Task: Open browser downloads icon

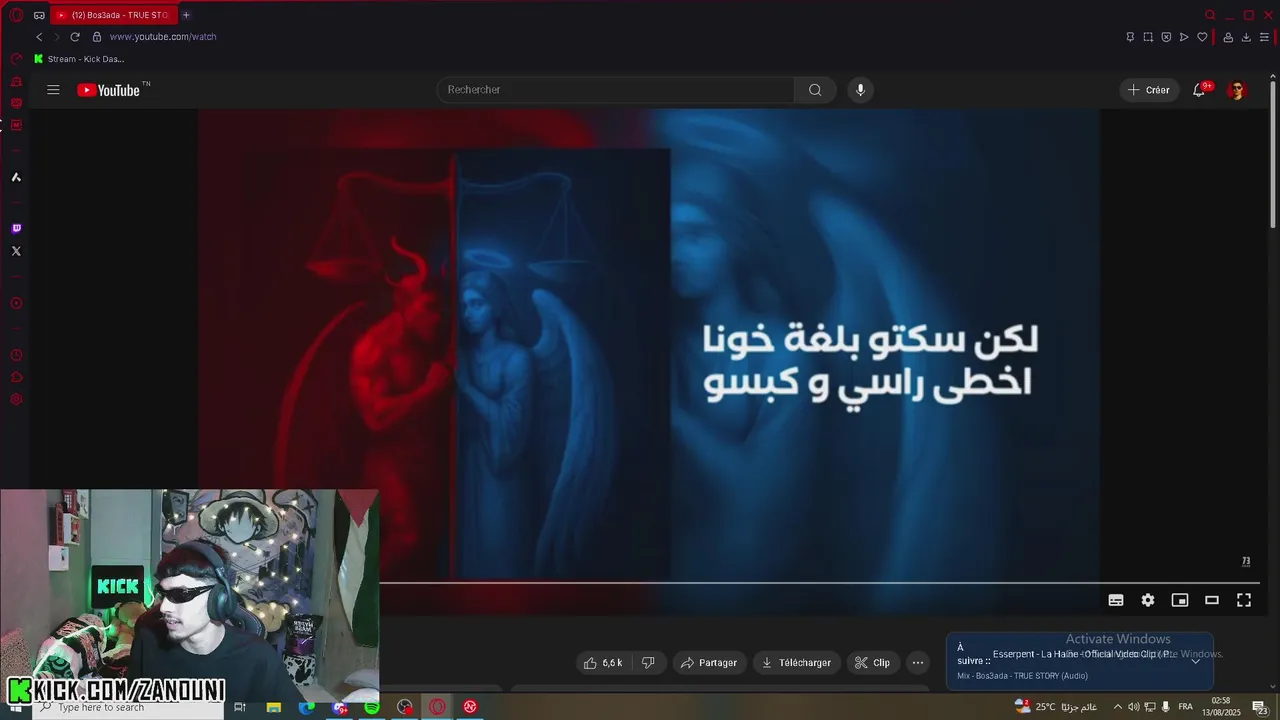Action: pyautogui.click(x=1246, y=37)
